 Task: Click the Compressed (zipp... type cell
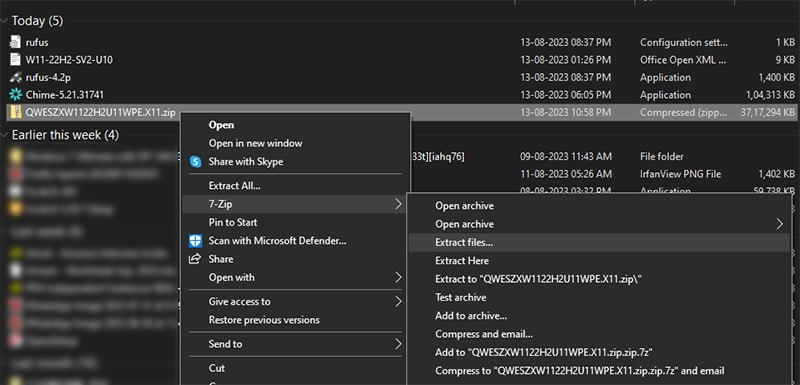tap(684, 112)
